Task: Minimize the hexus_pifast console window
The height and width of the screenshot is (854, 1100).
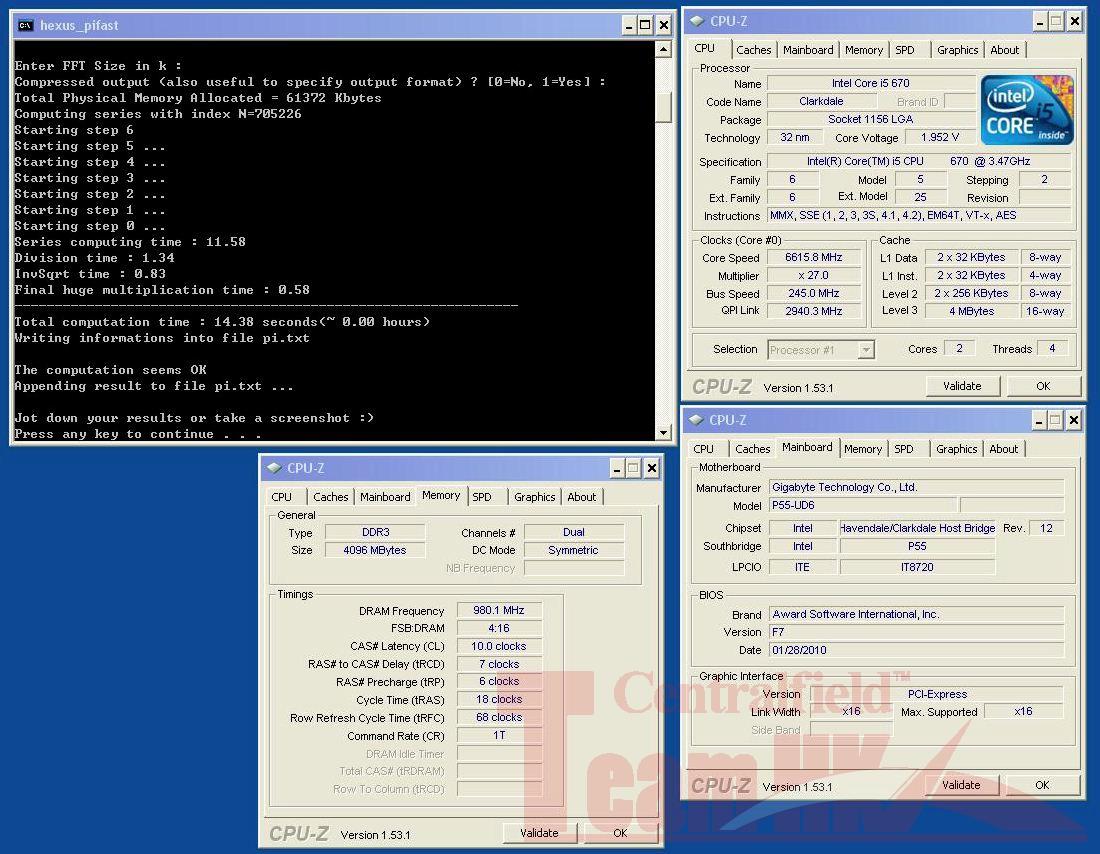Action: (x=629, y=25)
